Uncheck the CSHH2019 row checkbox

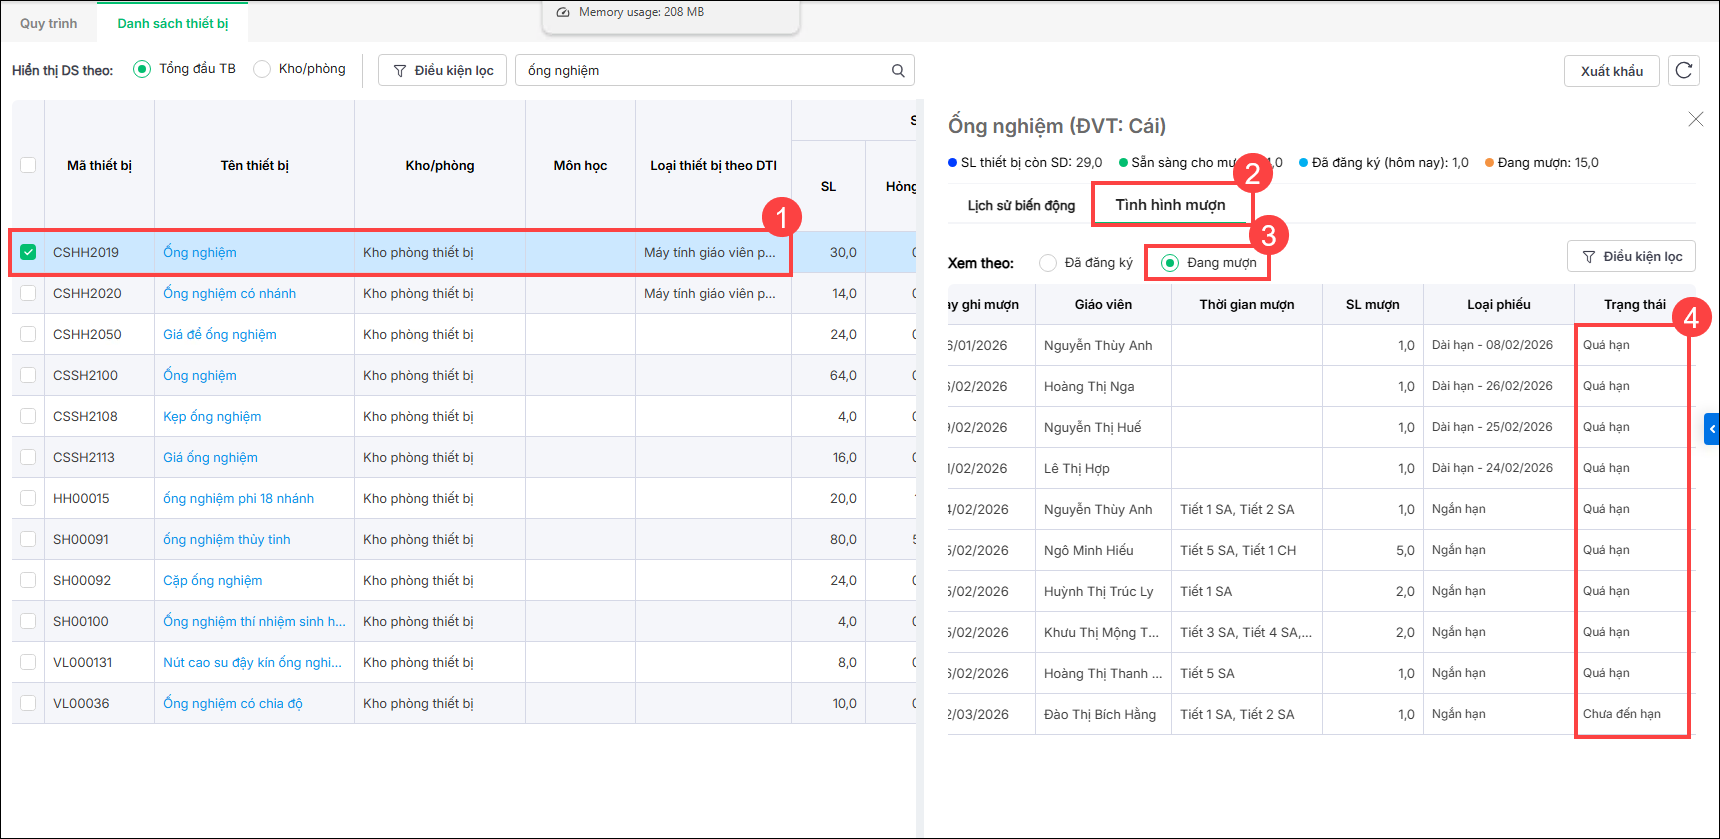point(28,252)
